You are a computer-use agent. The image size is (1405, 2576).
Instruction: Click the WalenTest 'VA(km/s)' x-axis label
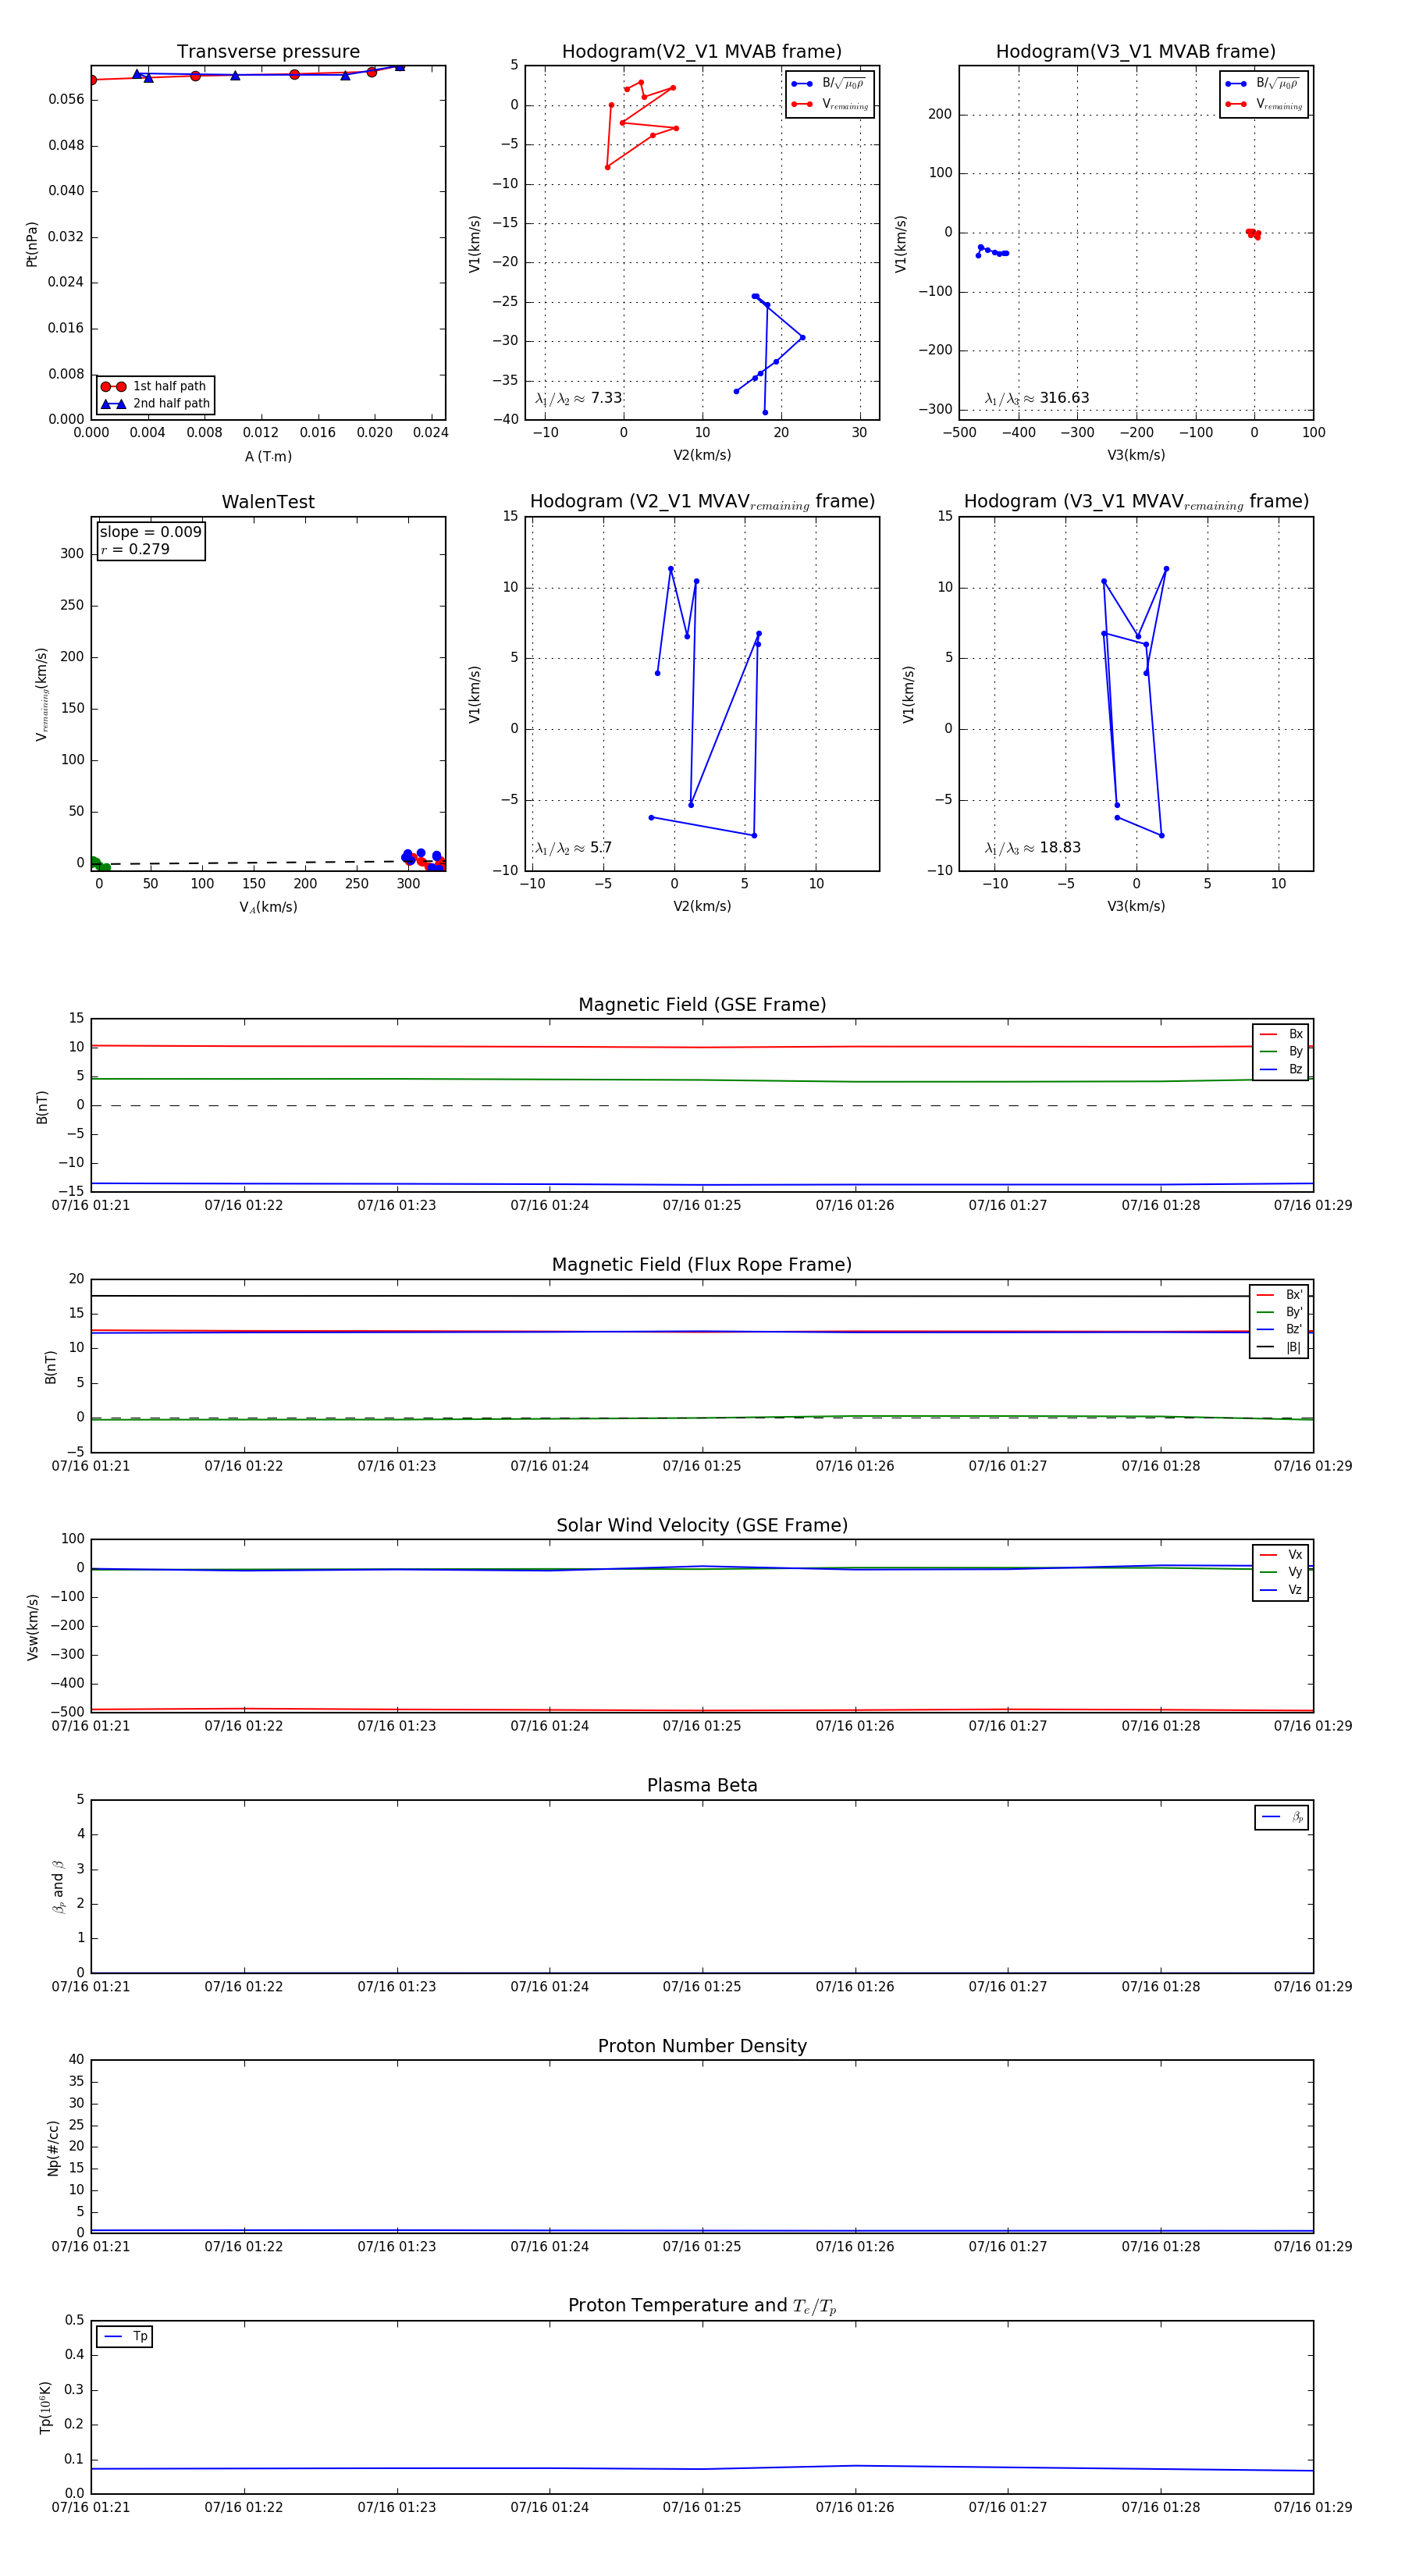[268, 907]
